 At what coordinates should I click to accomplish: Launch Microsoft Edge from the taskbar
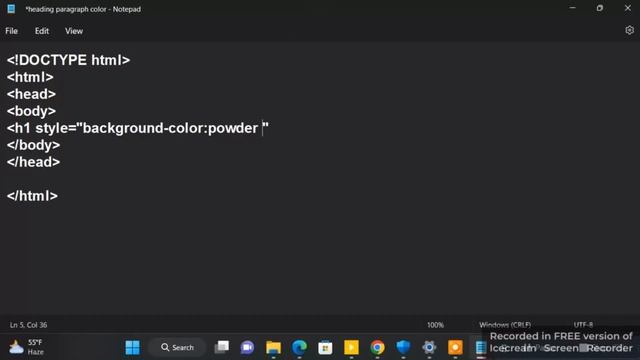coord(299,347)
